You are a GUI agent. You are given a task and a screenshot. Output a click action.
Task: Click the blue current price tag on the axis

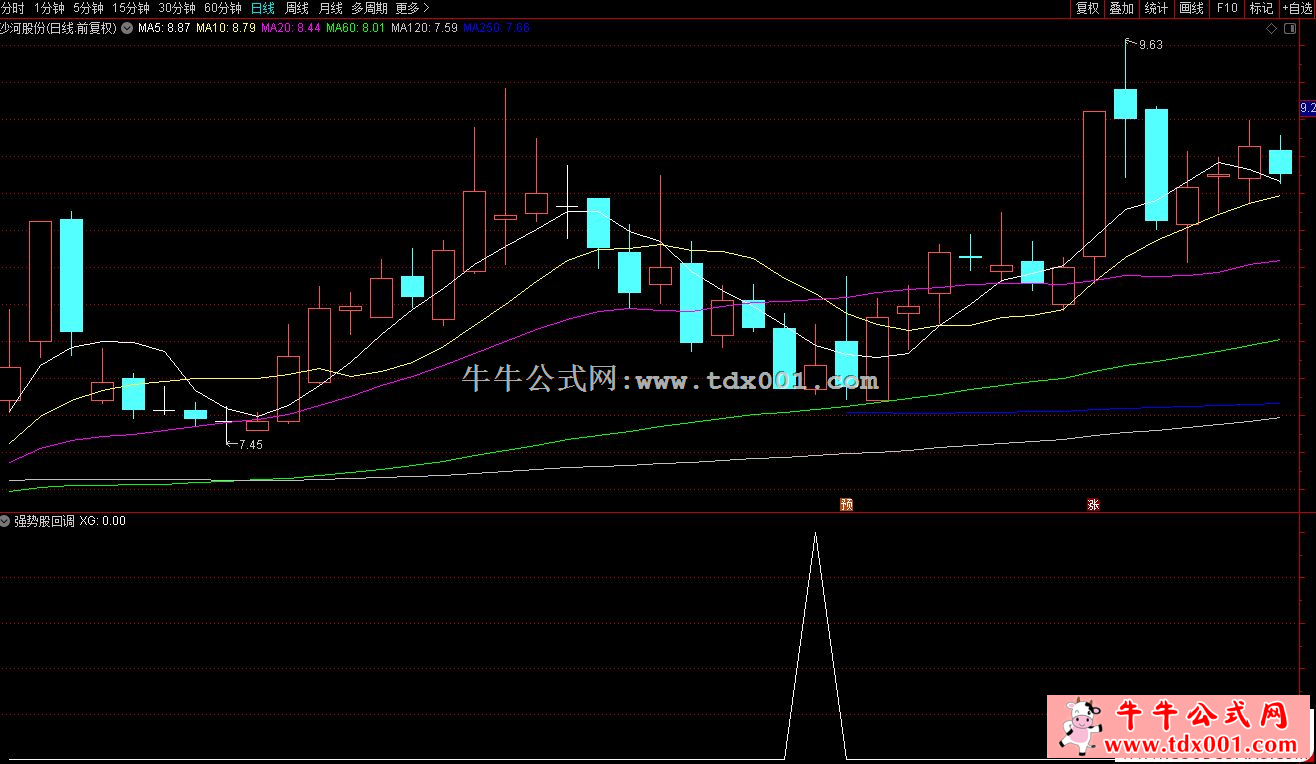1307,107
